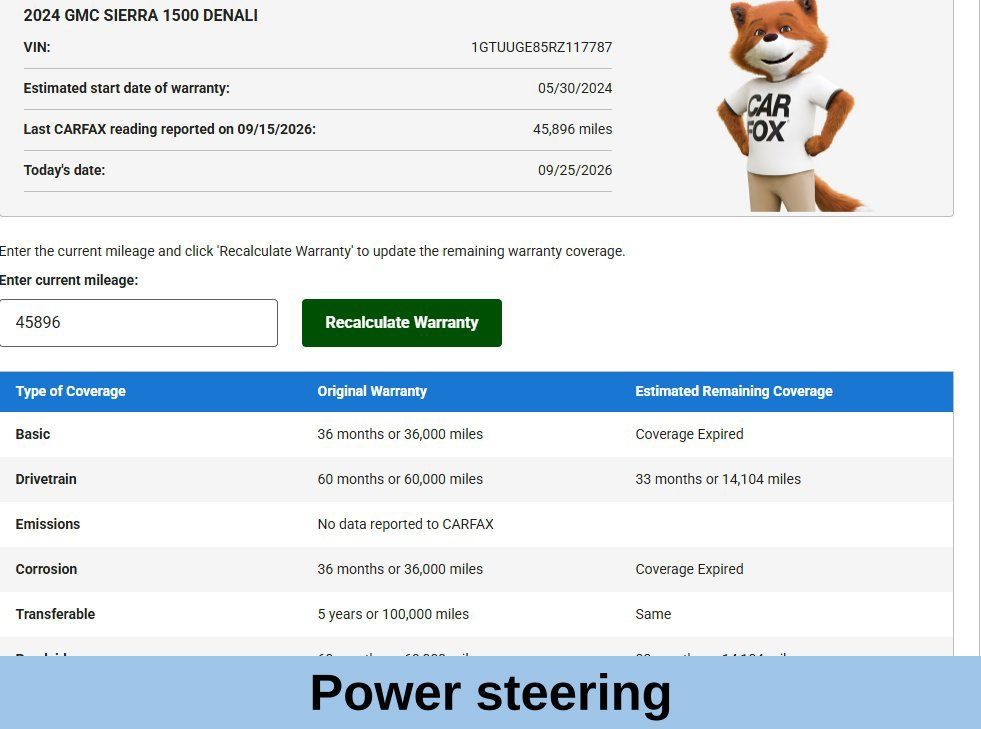981x729 pixels.
Task: Click Corrosion row's 36 months or 36,000 miles
Action: [x=400, y=569]
